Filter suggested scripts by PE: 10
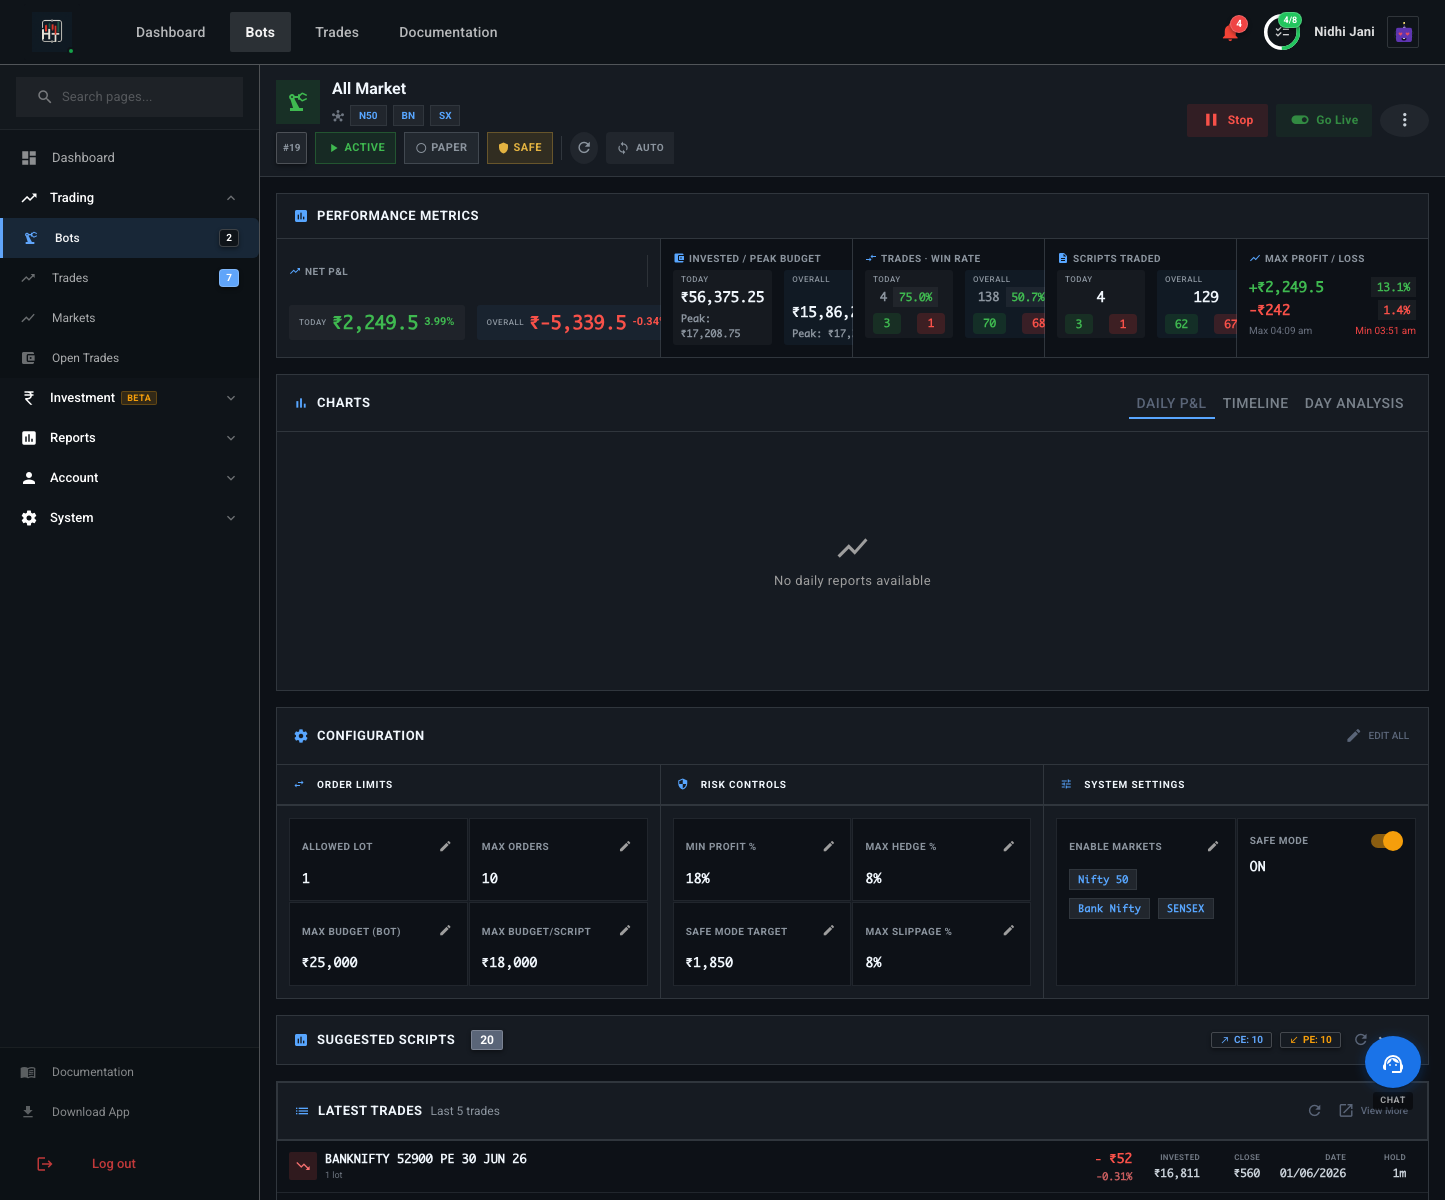Screen dimensions: 1445x1200 (x=1310, y=1040)
